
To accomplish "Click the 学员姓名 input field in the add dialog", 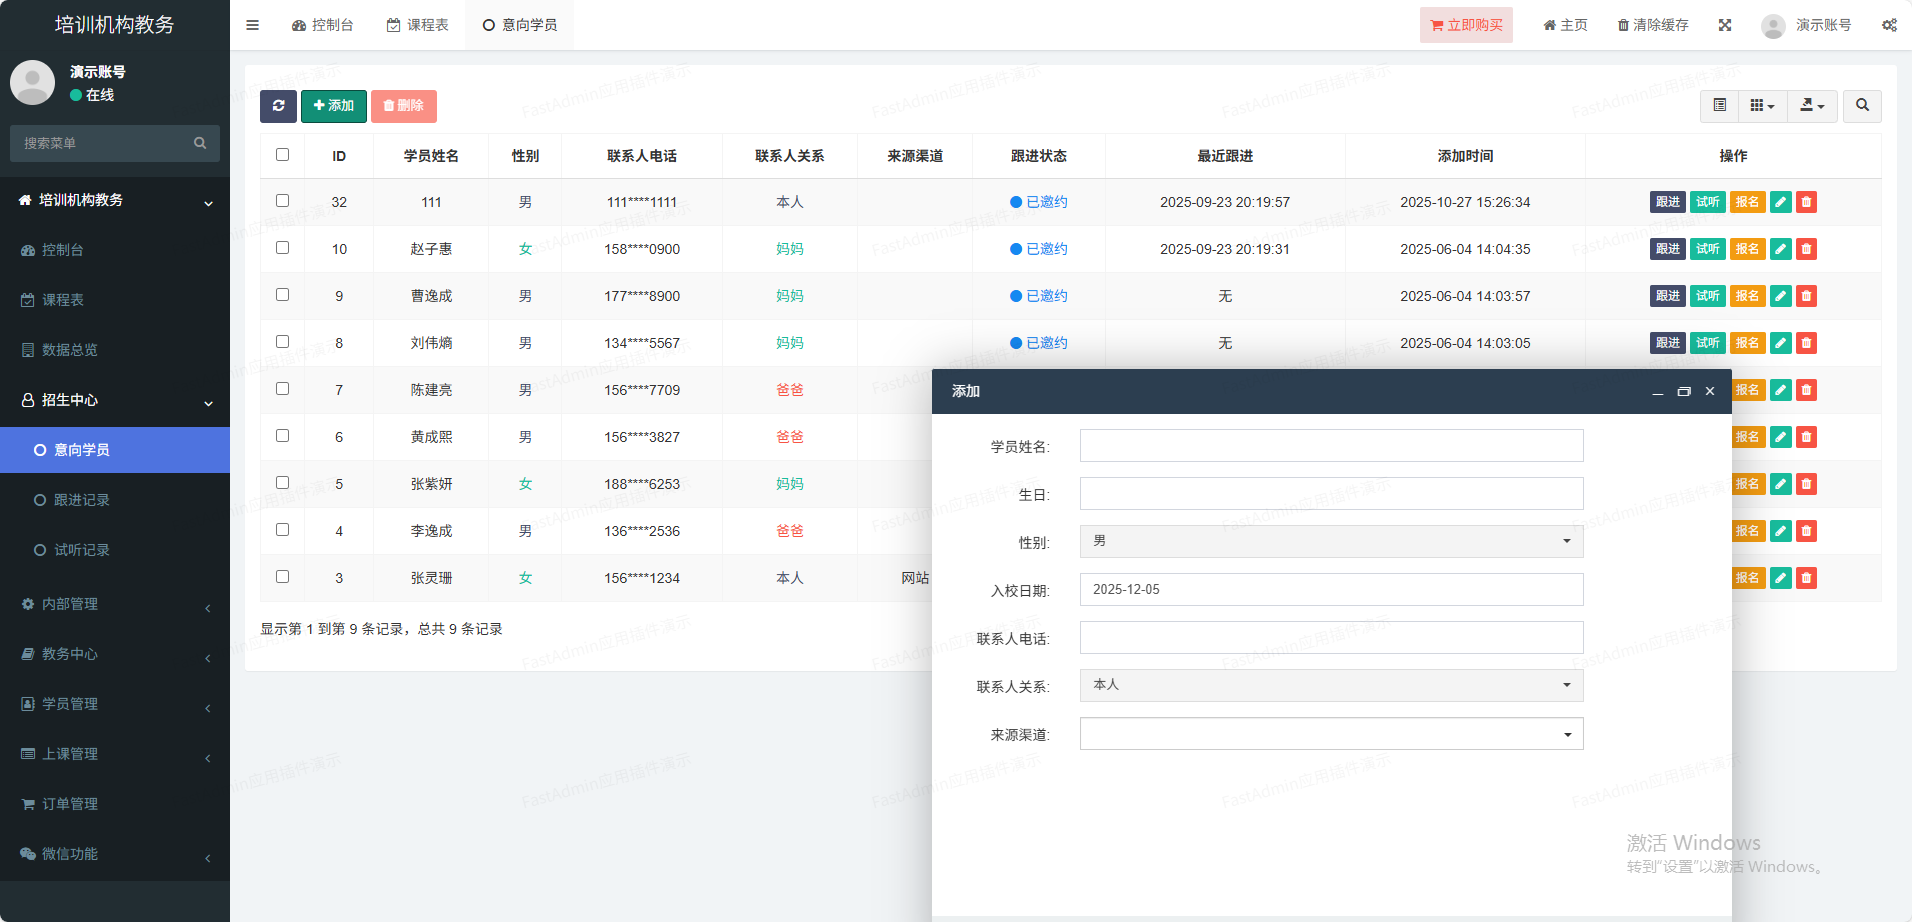I will [1331, 446].
